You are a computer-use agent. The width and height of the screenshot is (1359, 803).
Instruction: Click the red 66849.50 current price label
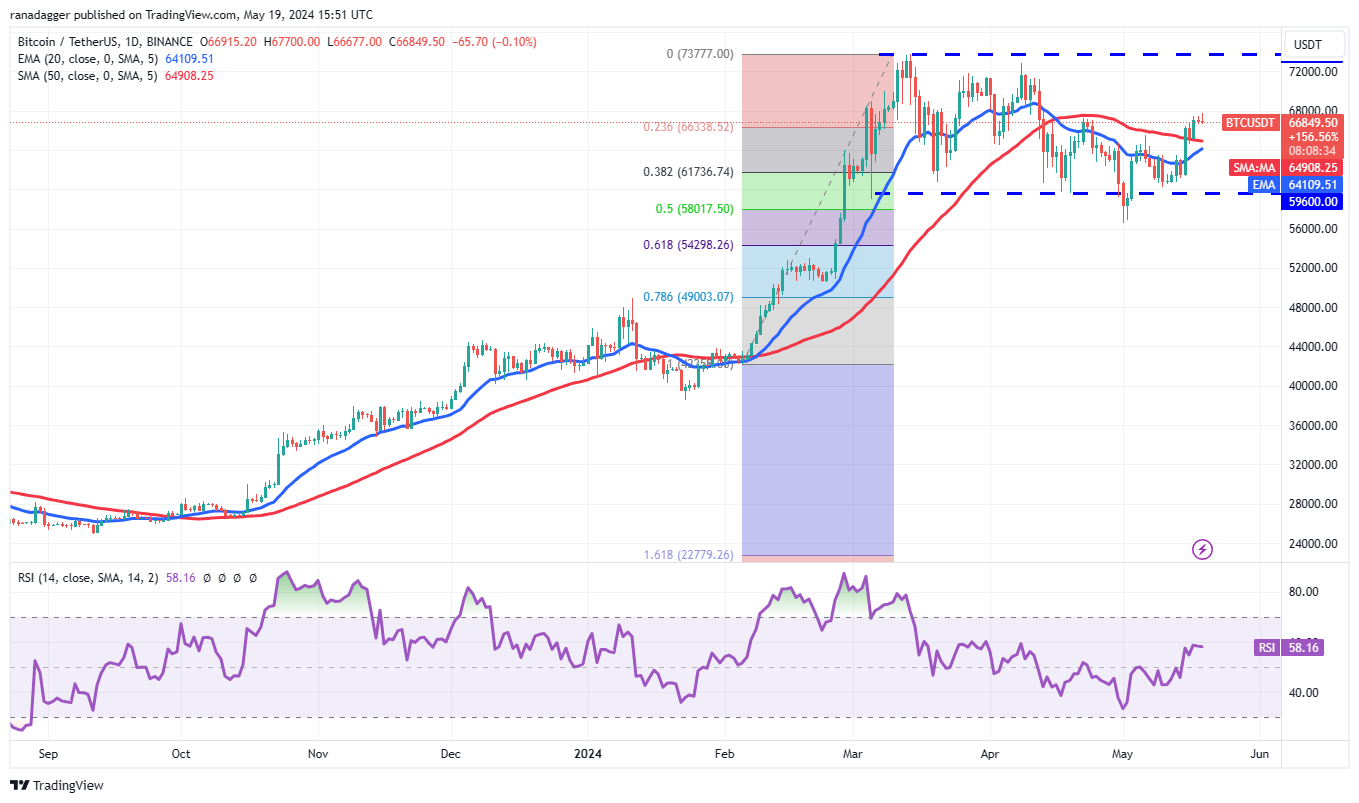pyautogui.click(x=1314, y=123)
